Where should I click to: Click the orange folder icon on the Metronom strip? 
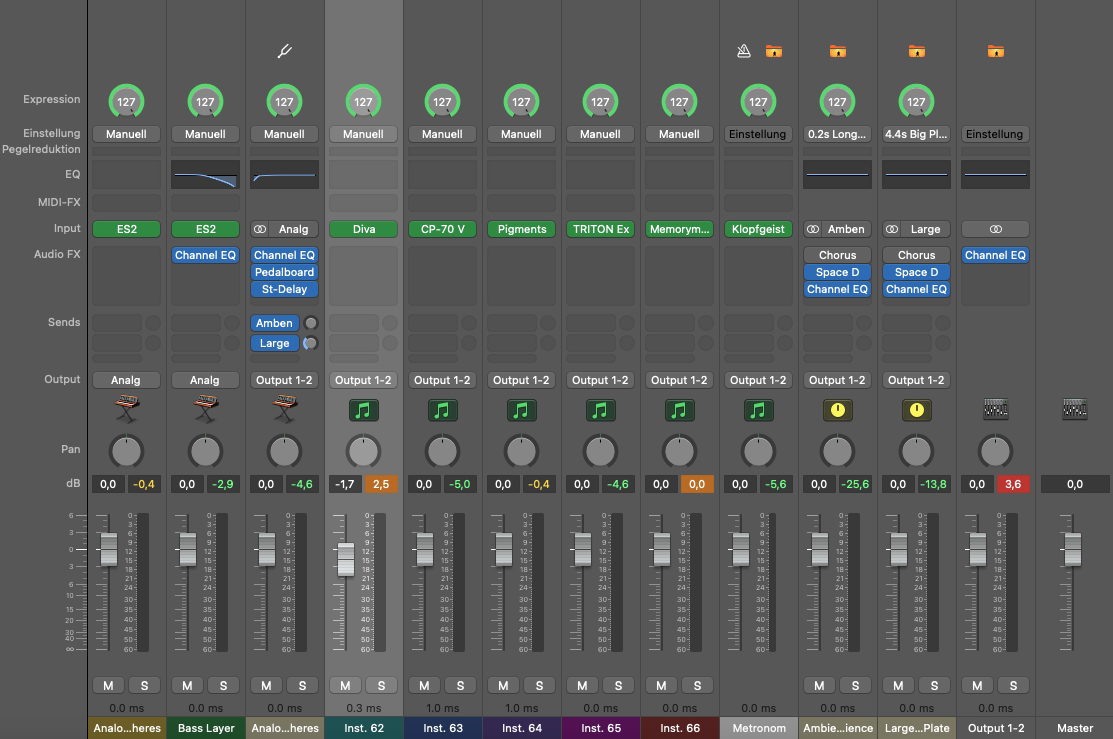[774, 51]
